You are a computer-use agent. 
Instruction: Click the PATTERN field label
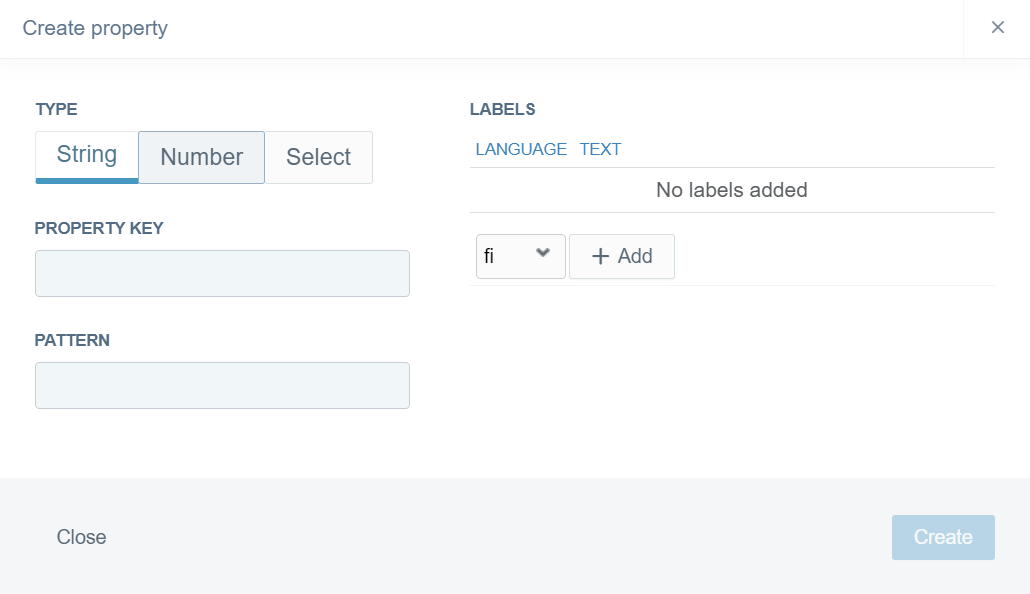click(72, 340)
